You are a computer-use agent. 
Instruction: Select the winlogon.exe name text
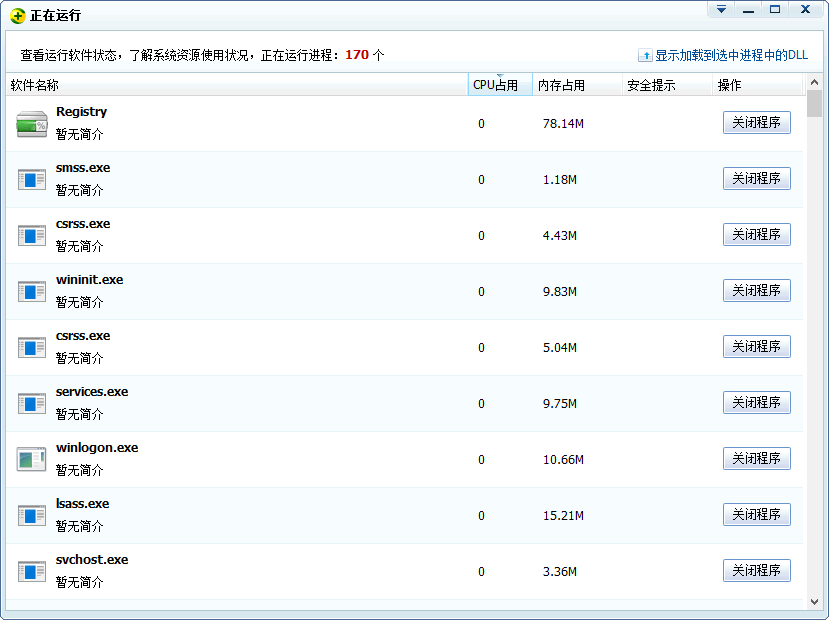tap(97, 448)
